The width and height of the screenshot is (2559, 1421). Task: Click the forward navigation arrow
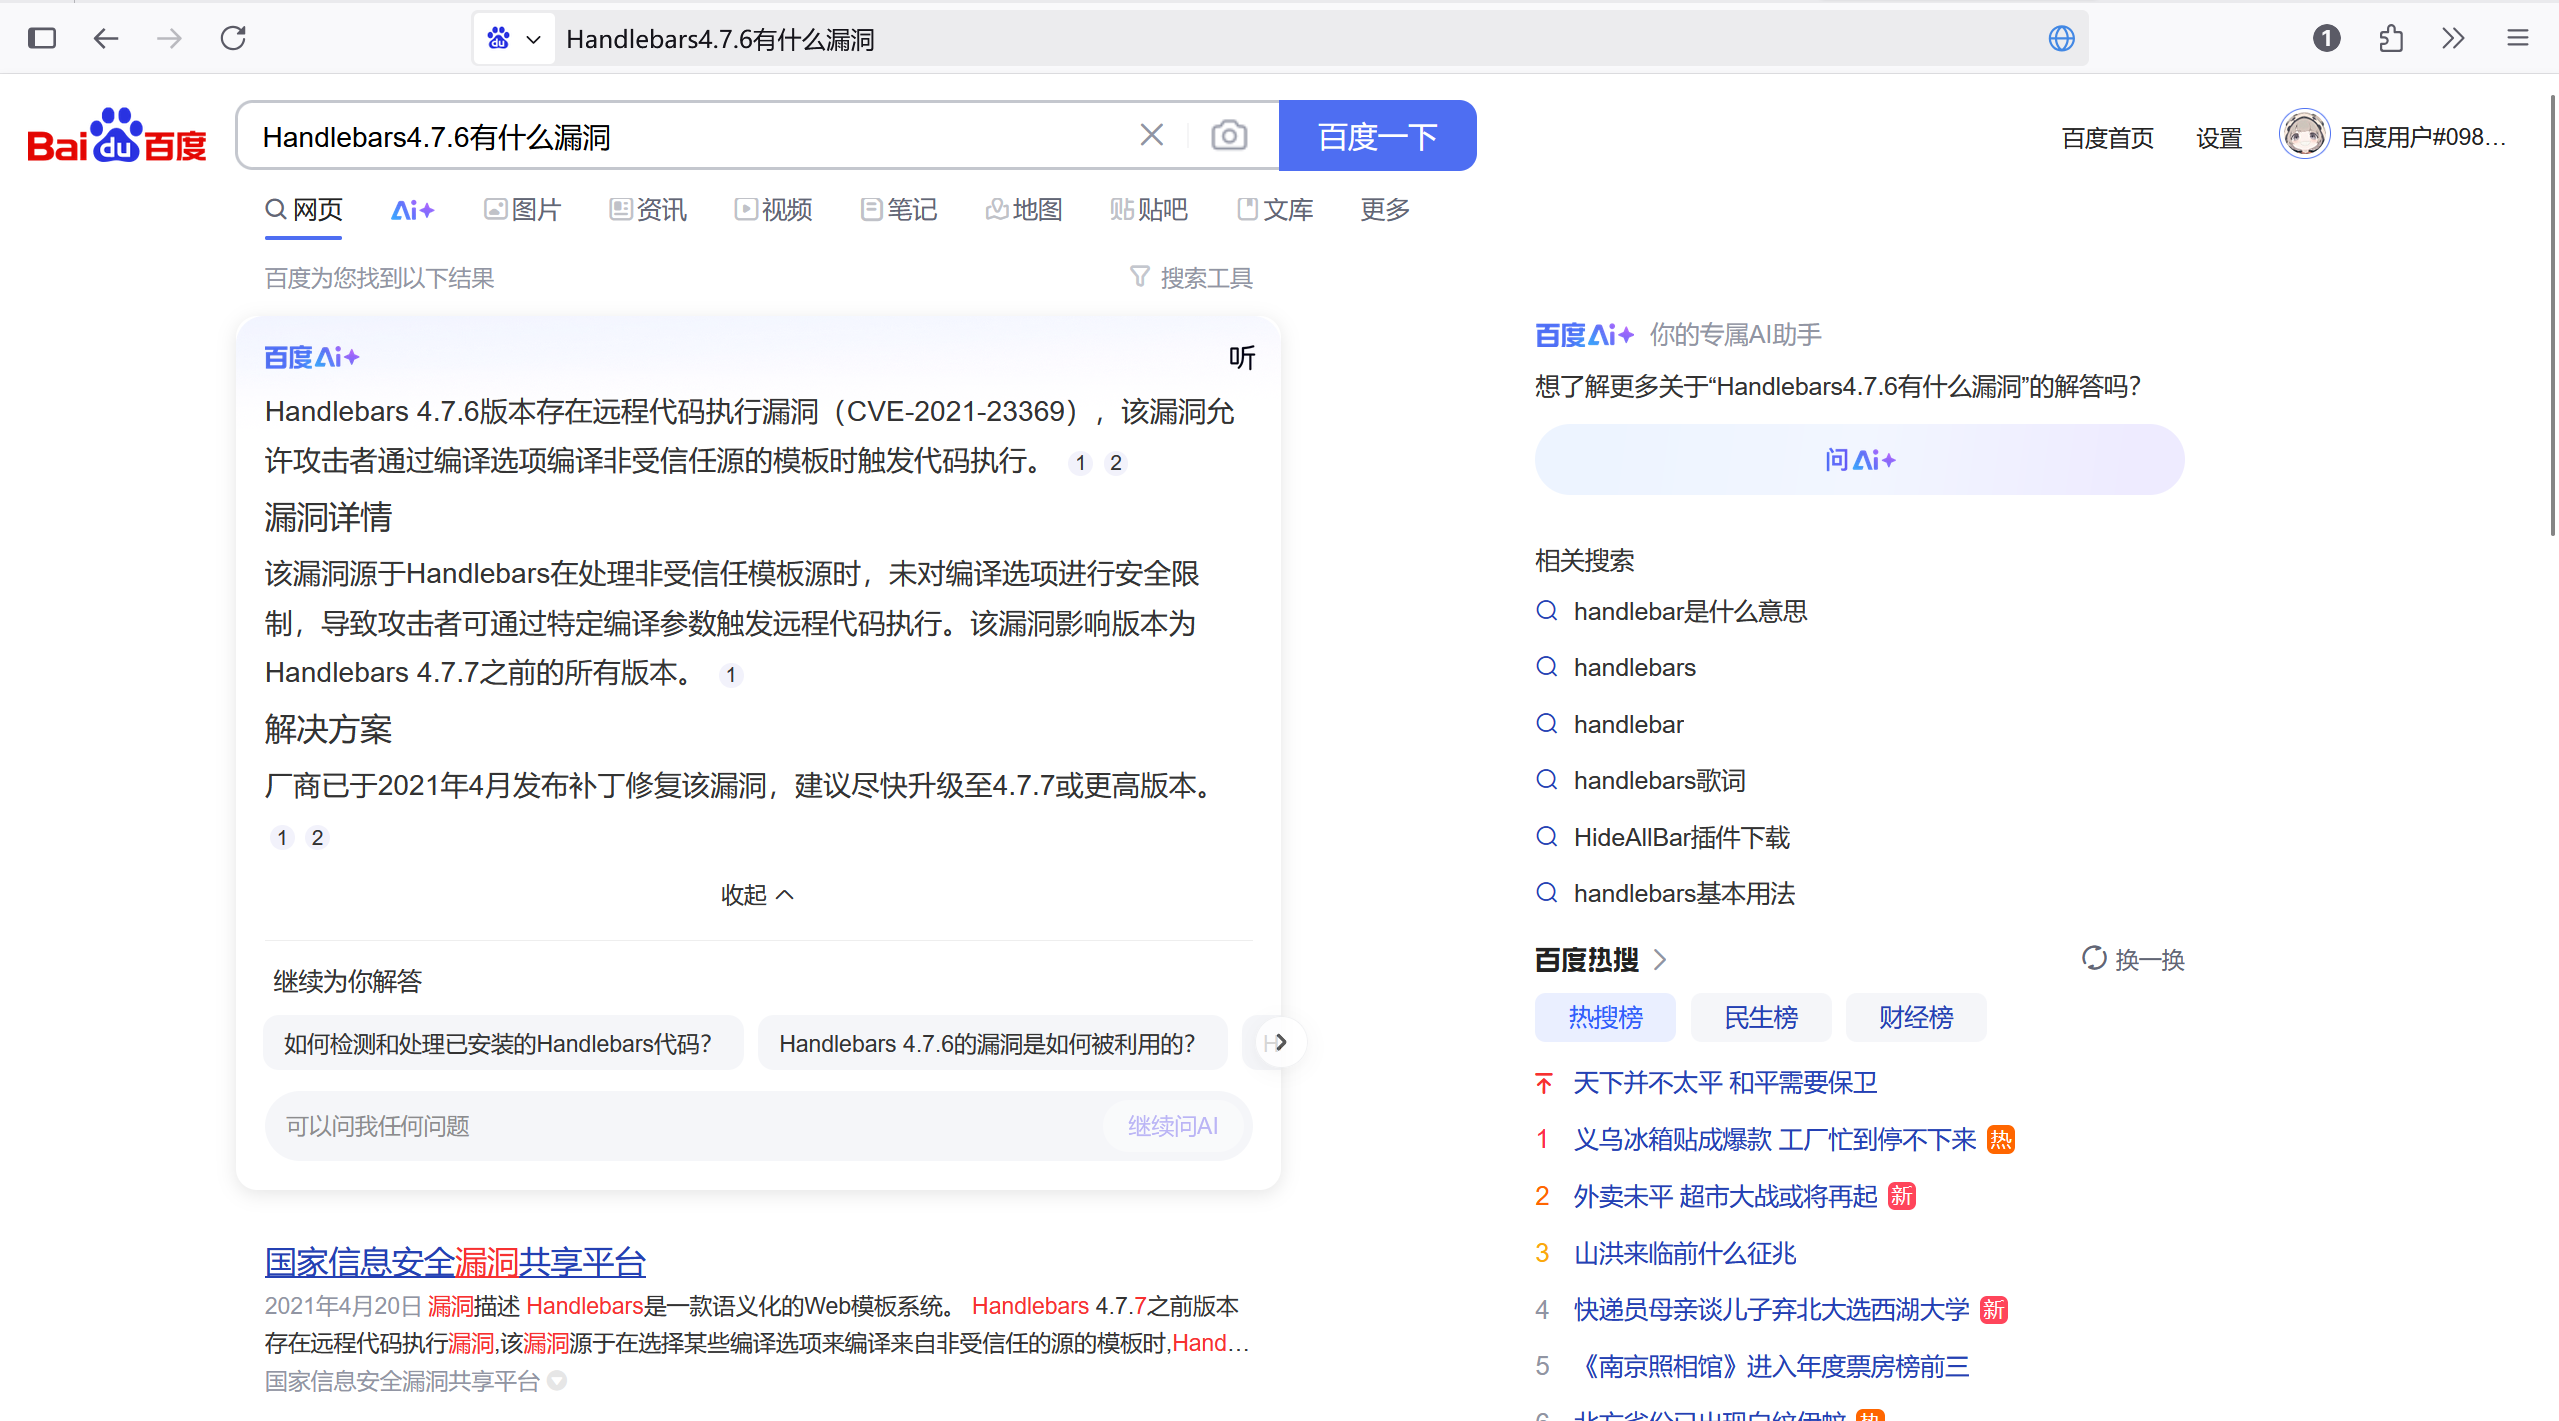click(170, 39)
